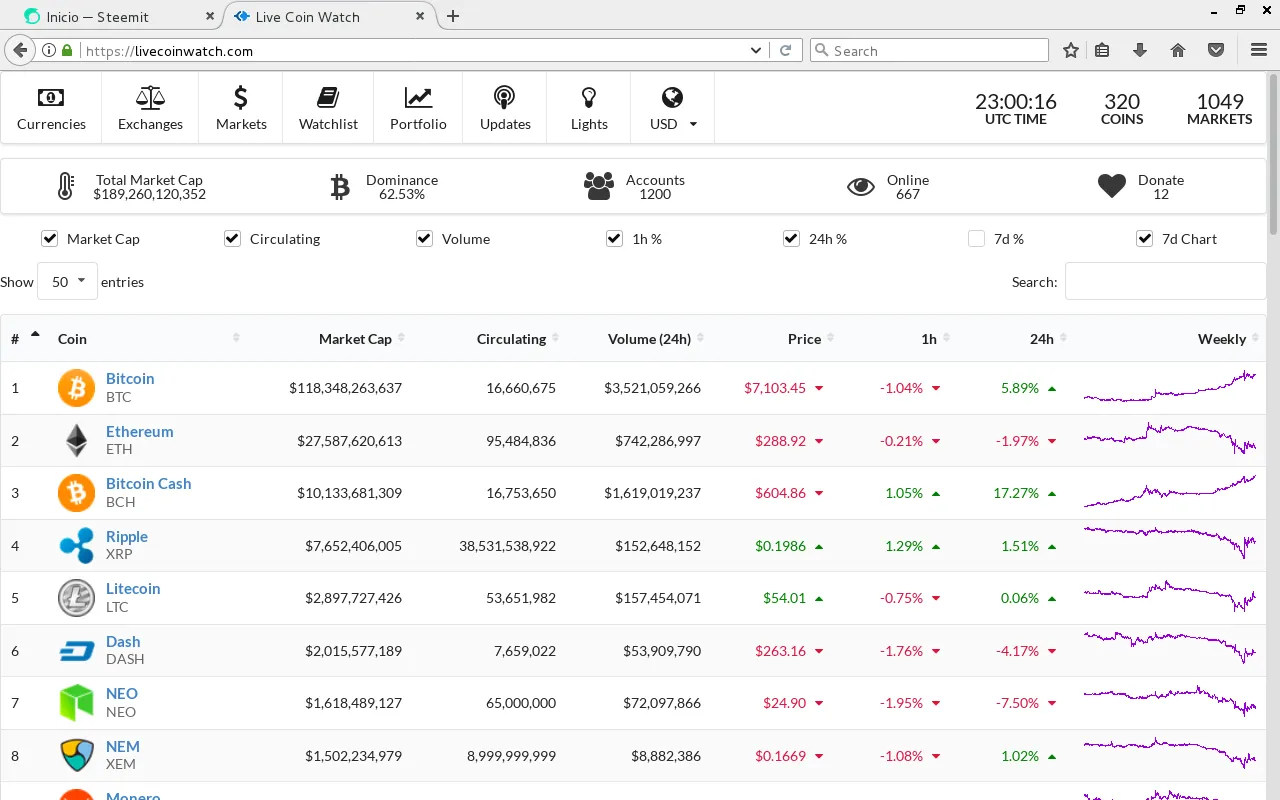This screenshot has width=1280, height=800.
Task: Click the Donate heart icon
Action: [x=1112, y=186]
